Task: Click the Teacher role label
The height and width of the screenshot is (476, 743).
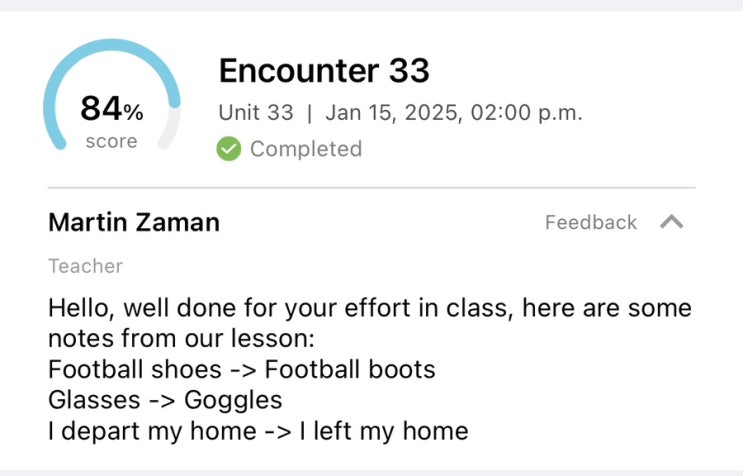Action: coord(85,266)
